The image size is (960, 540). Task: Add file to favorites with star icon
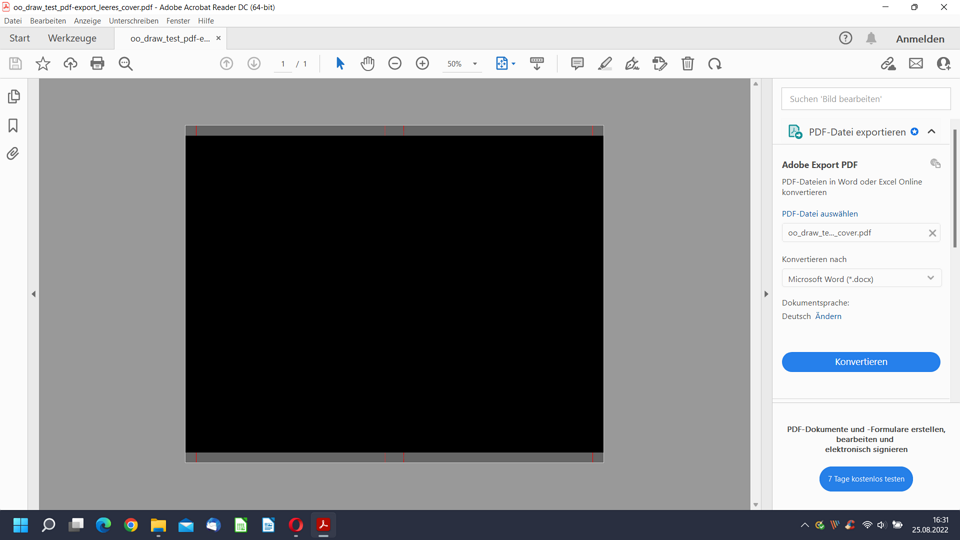(43, 64)
